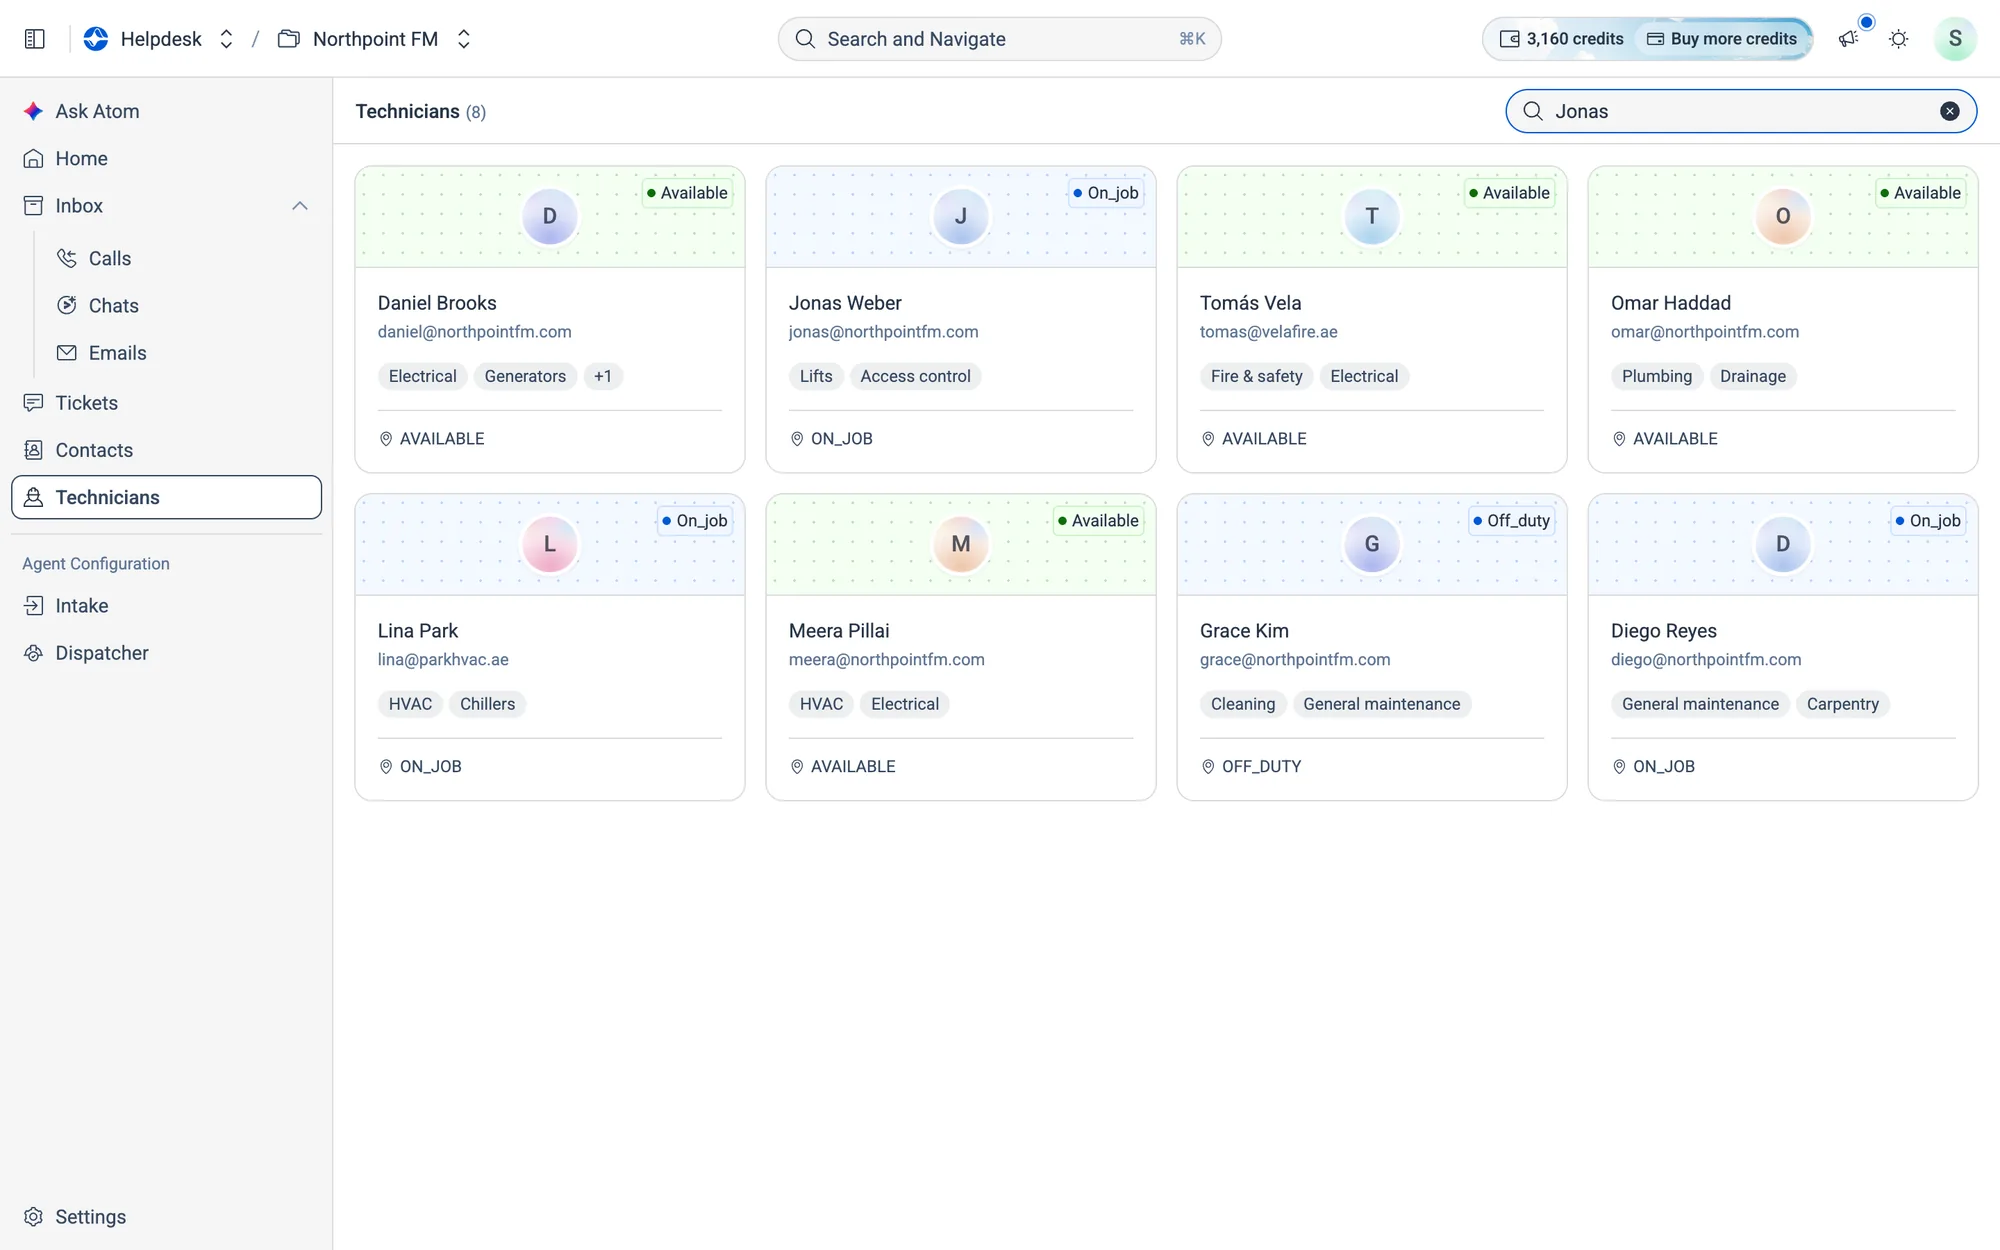Click Carpentry tag on Diego Reyes
The image size is (2000, 1250).
point(1842,704)
